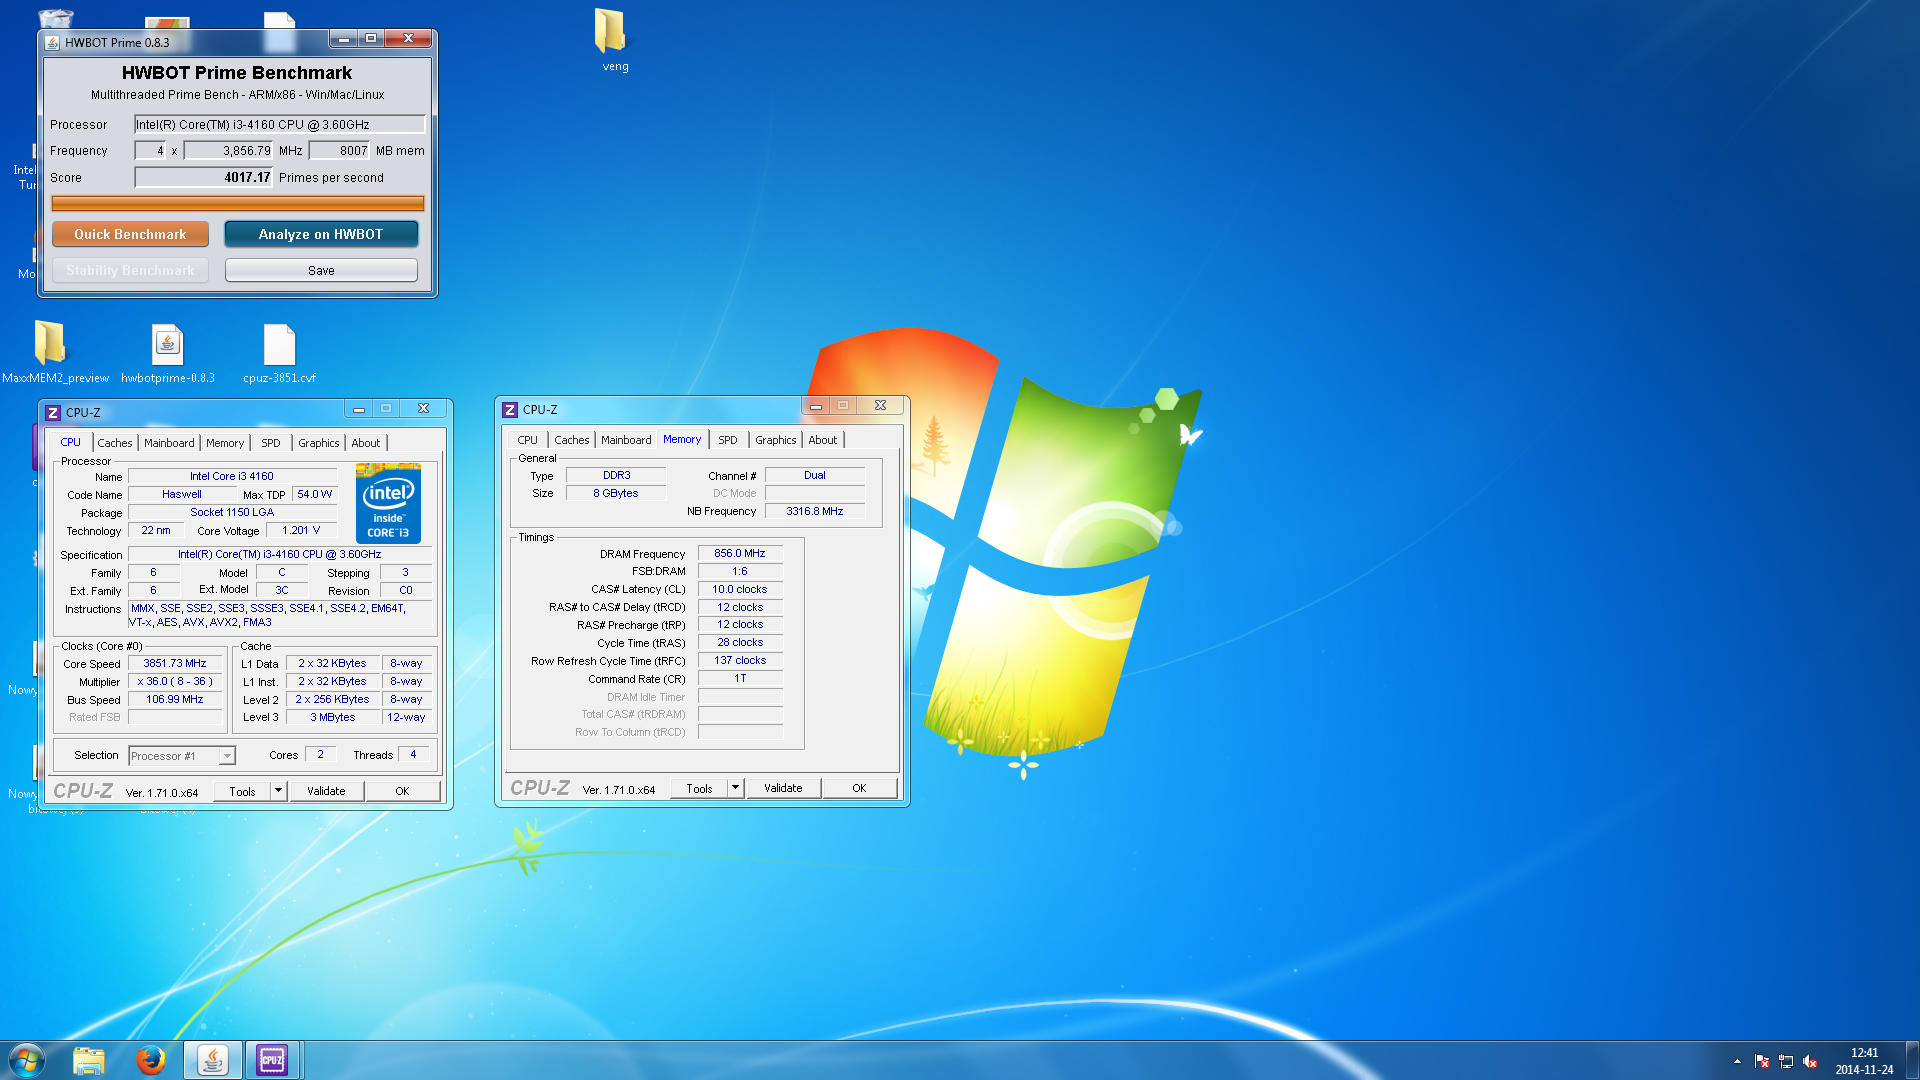Viewport: 1920px width, 1080px height.
Task: Open Graphics tab in left CPU-Z
Action: pyautogui.click(x=319, y=443)
